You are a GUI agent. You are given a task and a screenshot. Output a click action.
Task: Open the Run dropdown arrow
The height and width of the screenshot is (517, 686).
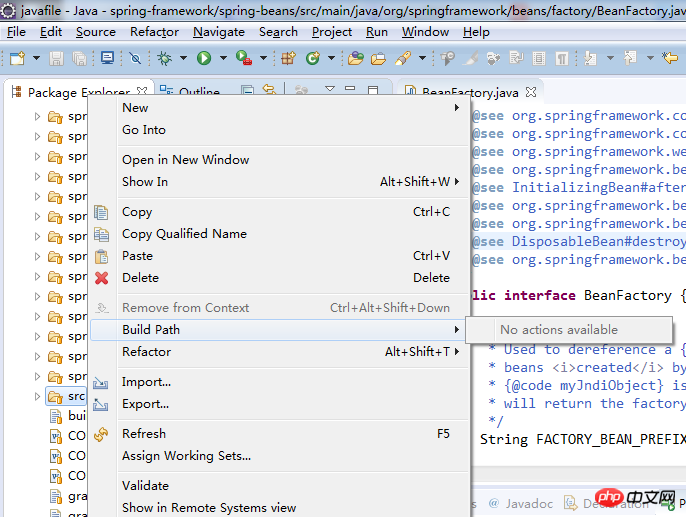[x=223, y=58]
